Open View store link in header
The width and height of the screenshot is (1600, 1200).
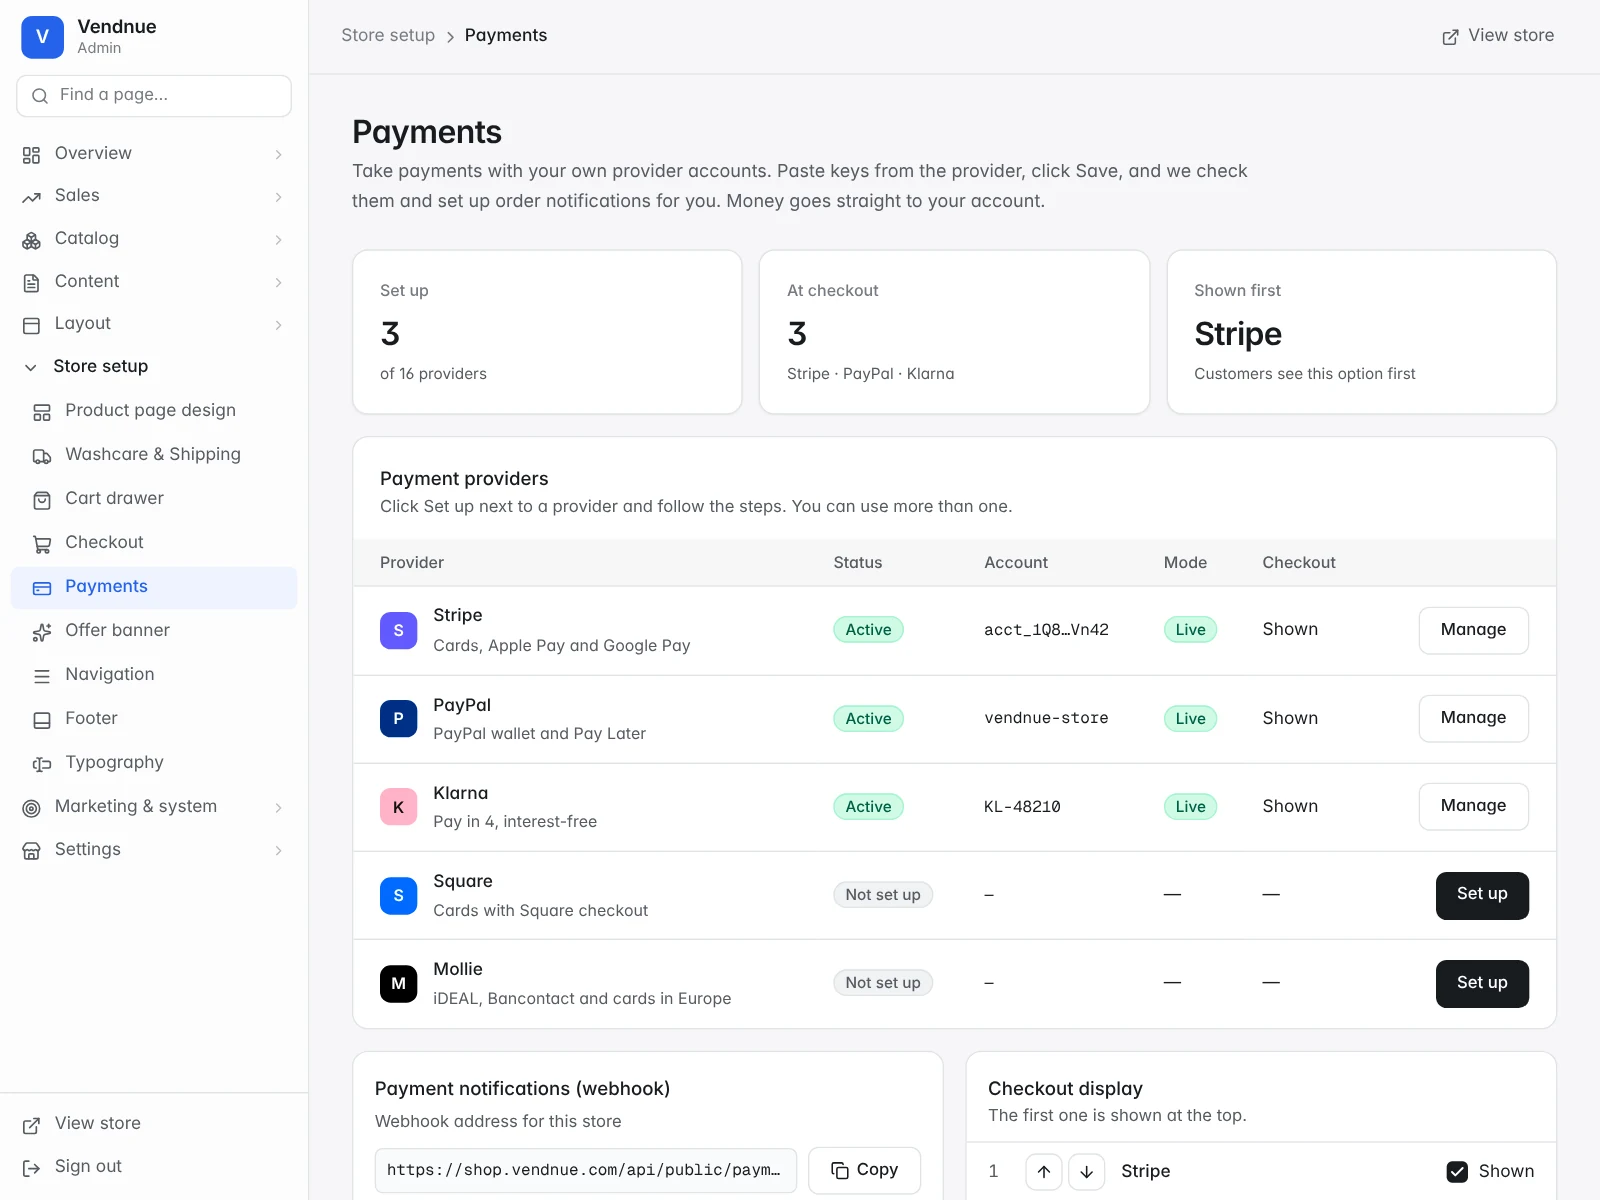(1497, 36)
